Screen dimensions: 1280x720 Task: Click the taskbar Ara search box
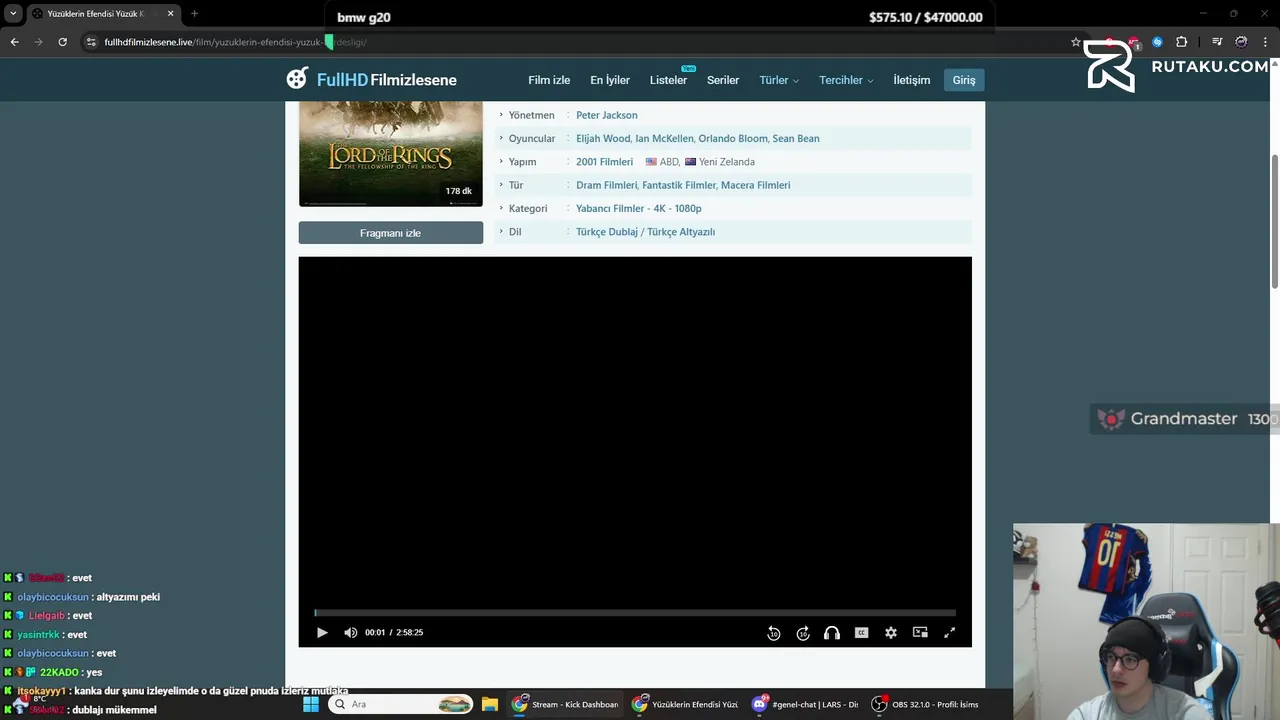[401, 704]
